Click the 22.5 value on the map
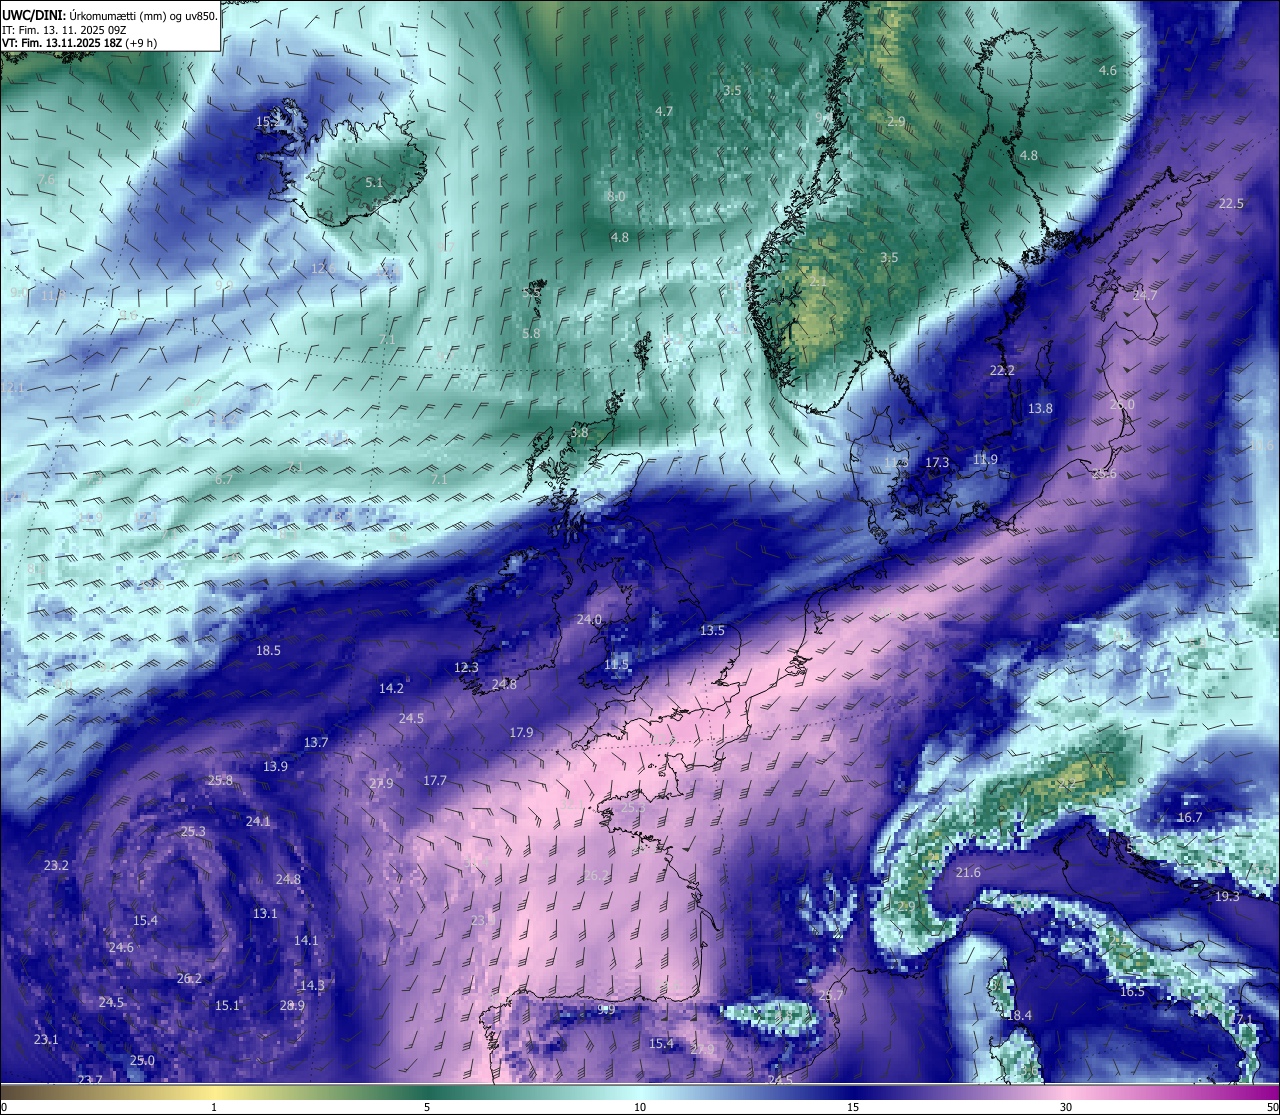 click(x=1231, y=203)
